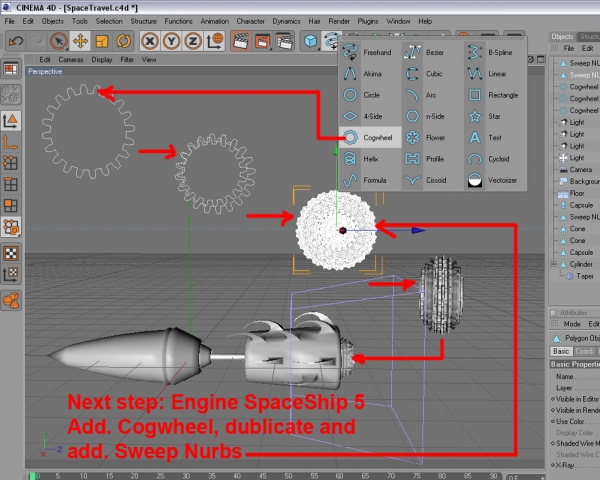Open Object manager File menu
This screenshot has height=480, width=600.
coord(569,48)
